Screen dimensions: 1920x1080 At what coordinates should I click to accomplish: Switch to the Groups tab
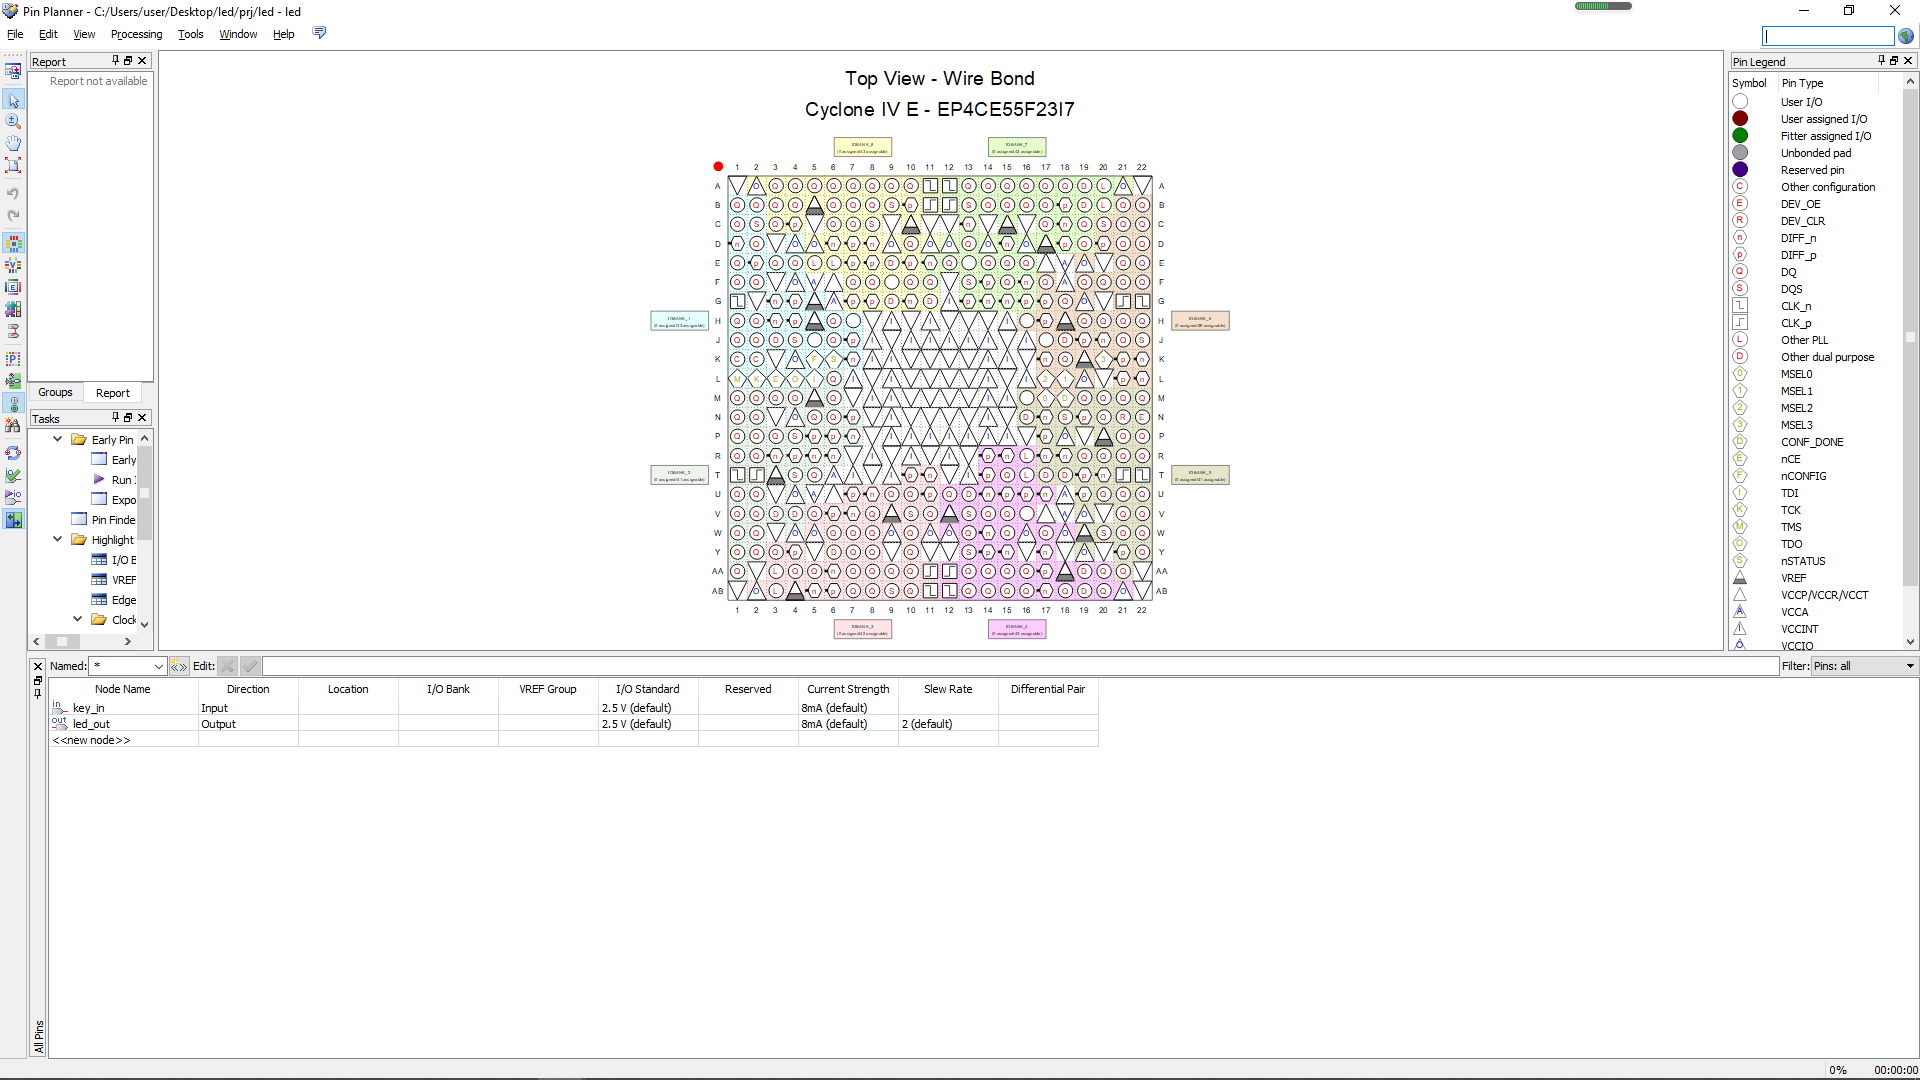[55, 393]
